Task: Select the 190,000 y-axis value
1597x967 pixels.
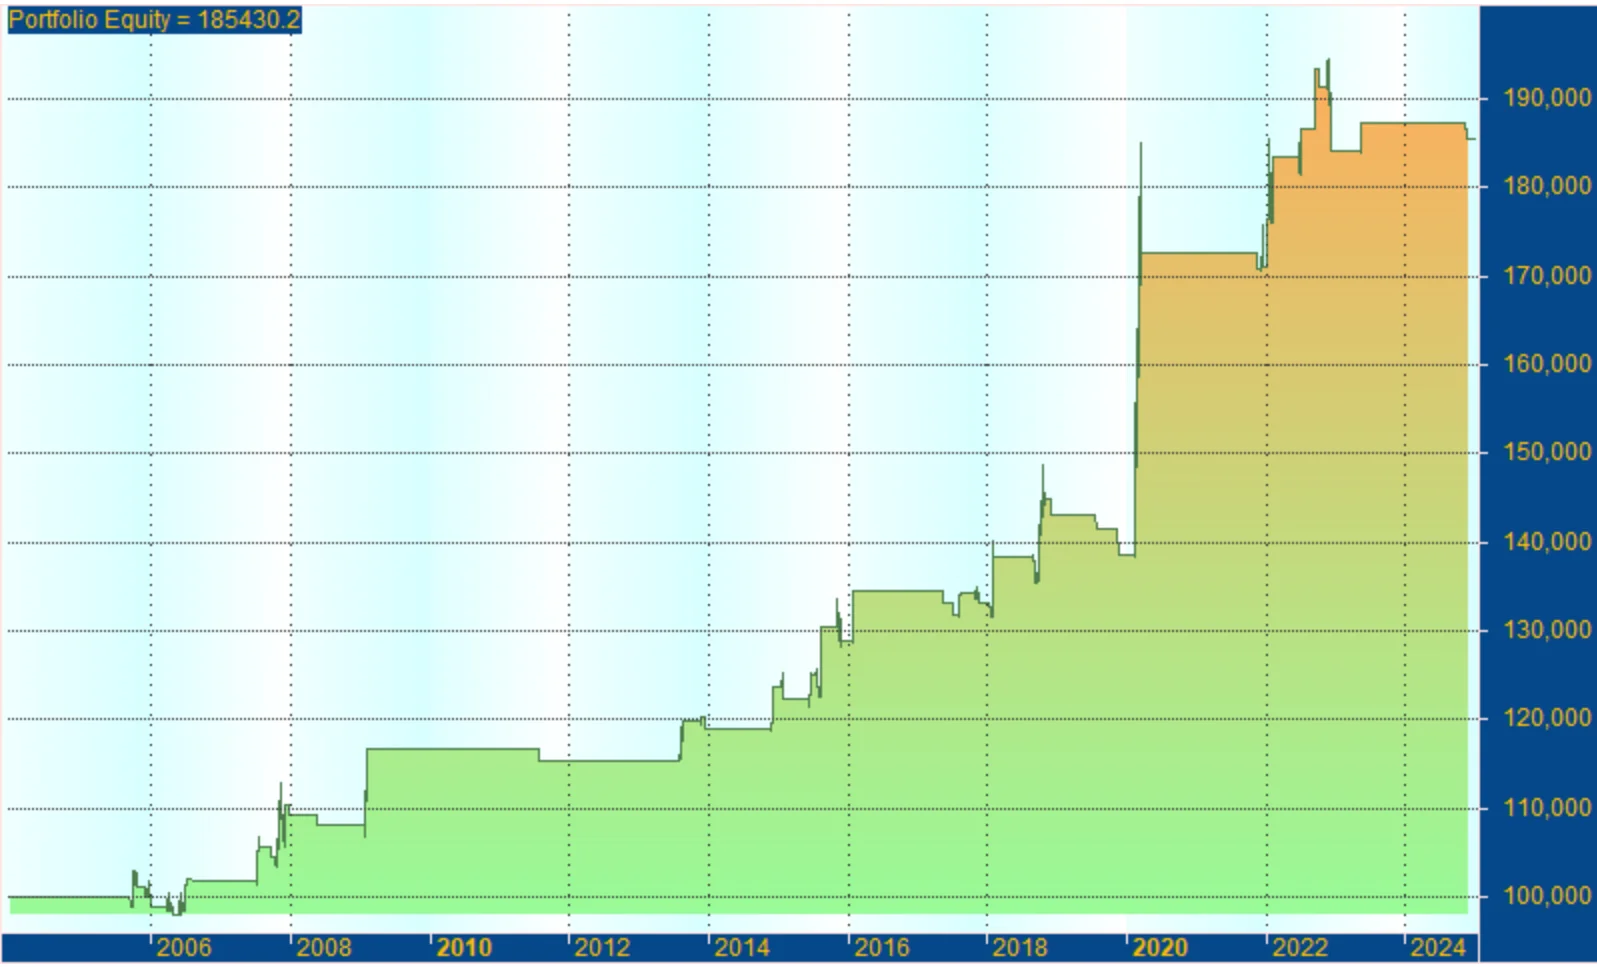Action: 1547,98
